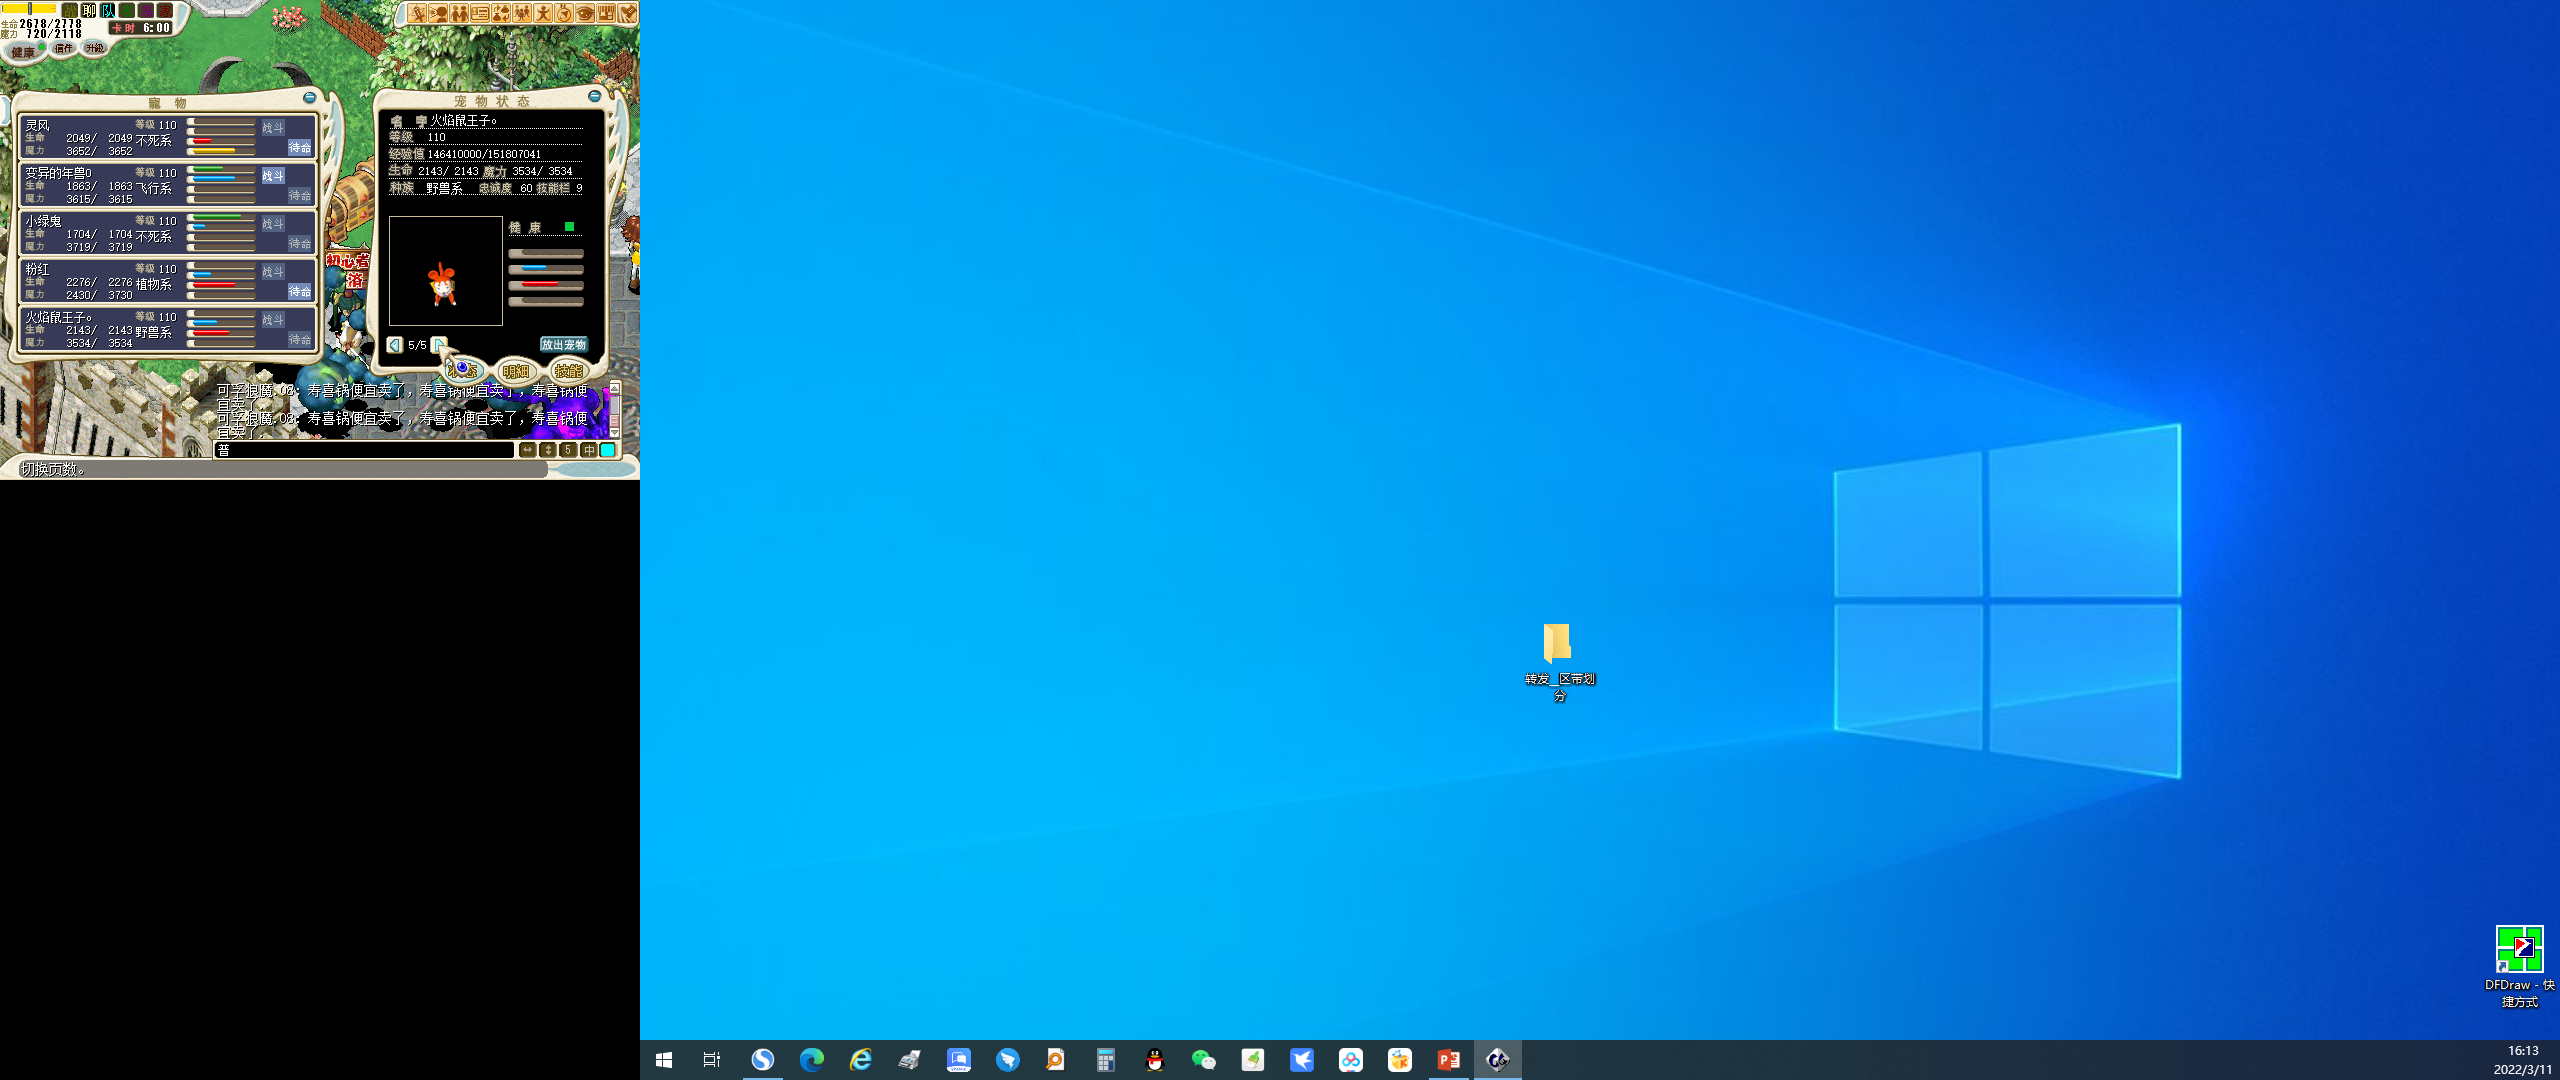Viewport: 2560px width, 1080px height.
Task: Click the last top toolbar icon
Action: point(627,13)
